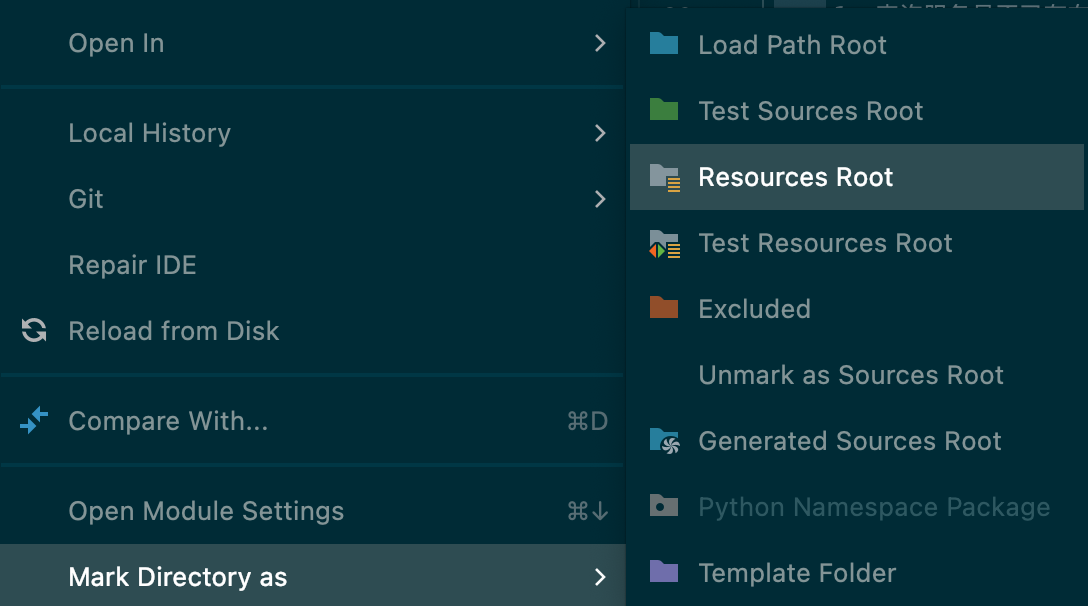Select Generated Sources Root entry
The width and height of the screenshot is (1088, 606).
(x=849, y=441)
